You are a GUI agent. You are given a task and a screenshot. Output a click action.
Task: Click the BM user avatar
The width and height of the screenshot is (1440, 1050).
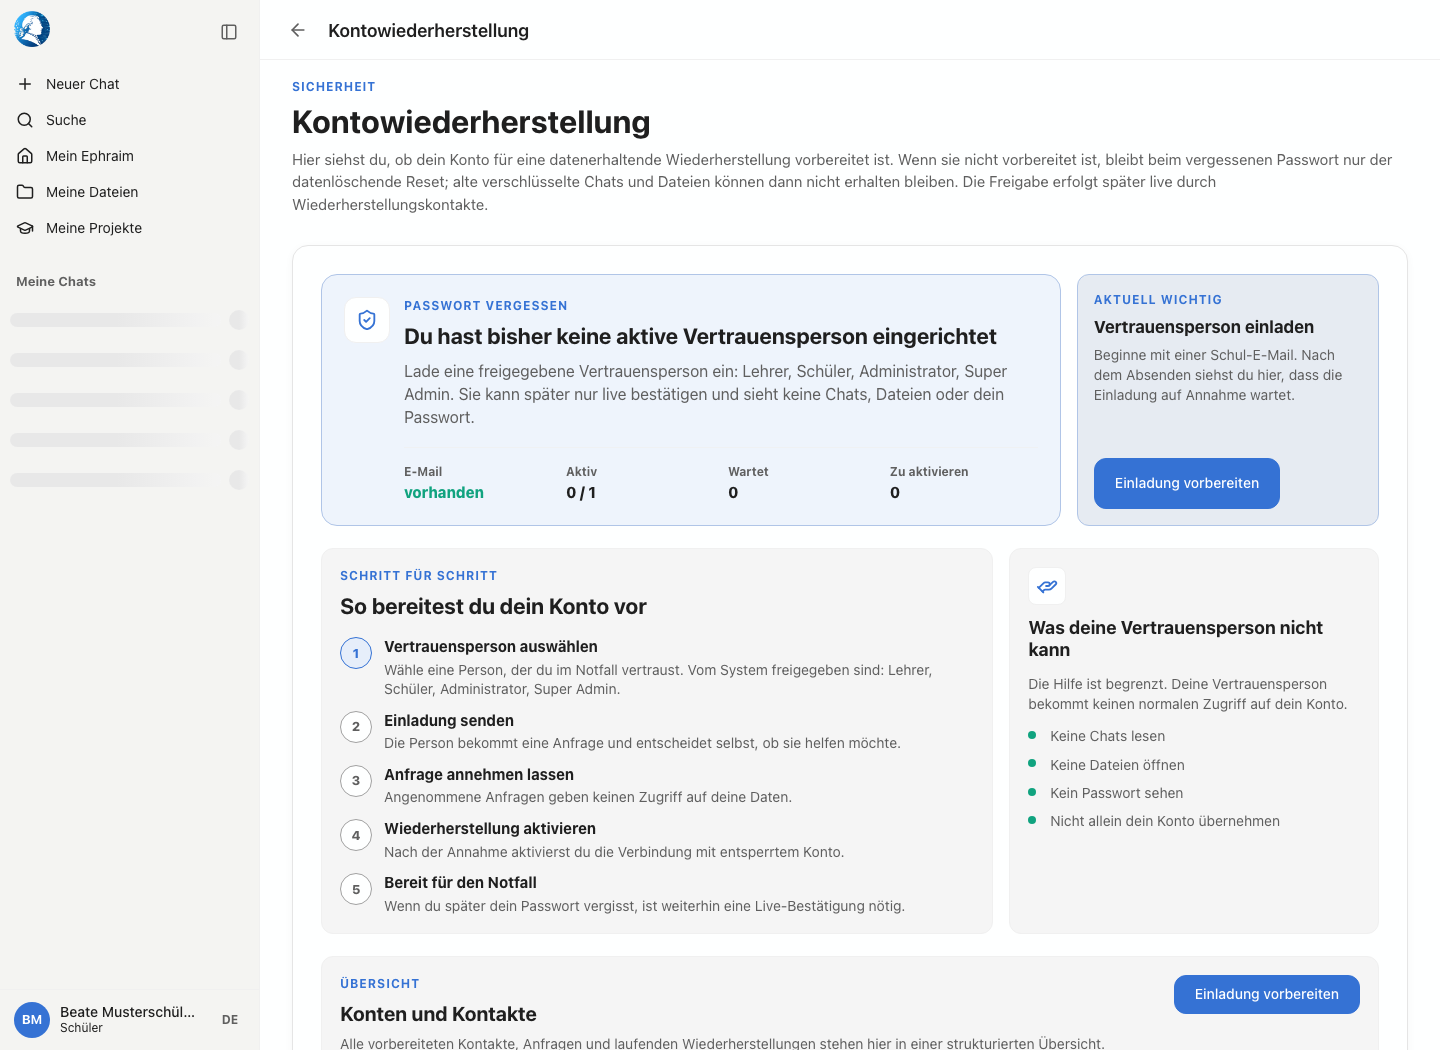coord(32,1020)
